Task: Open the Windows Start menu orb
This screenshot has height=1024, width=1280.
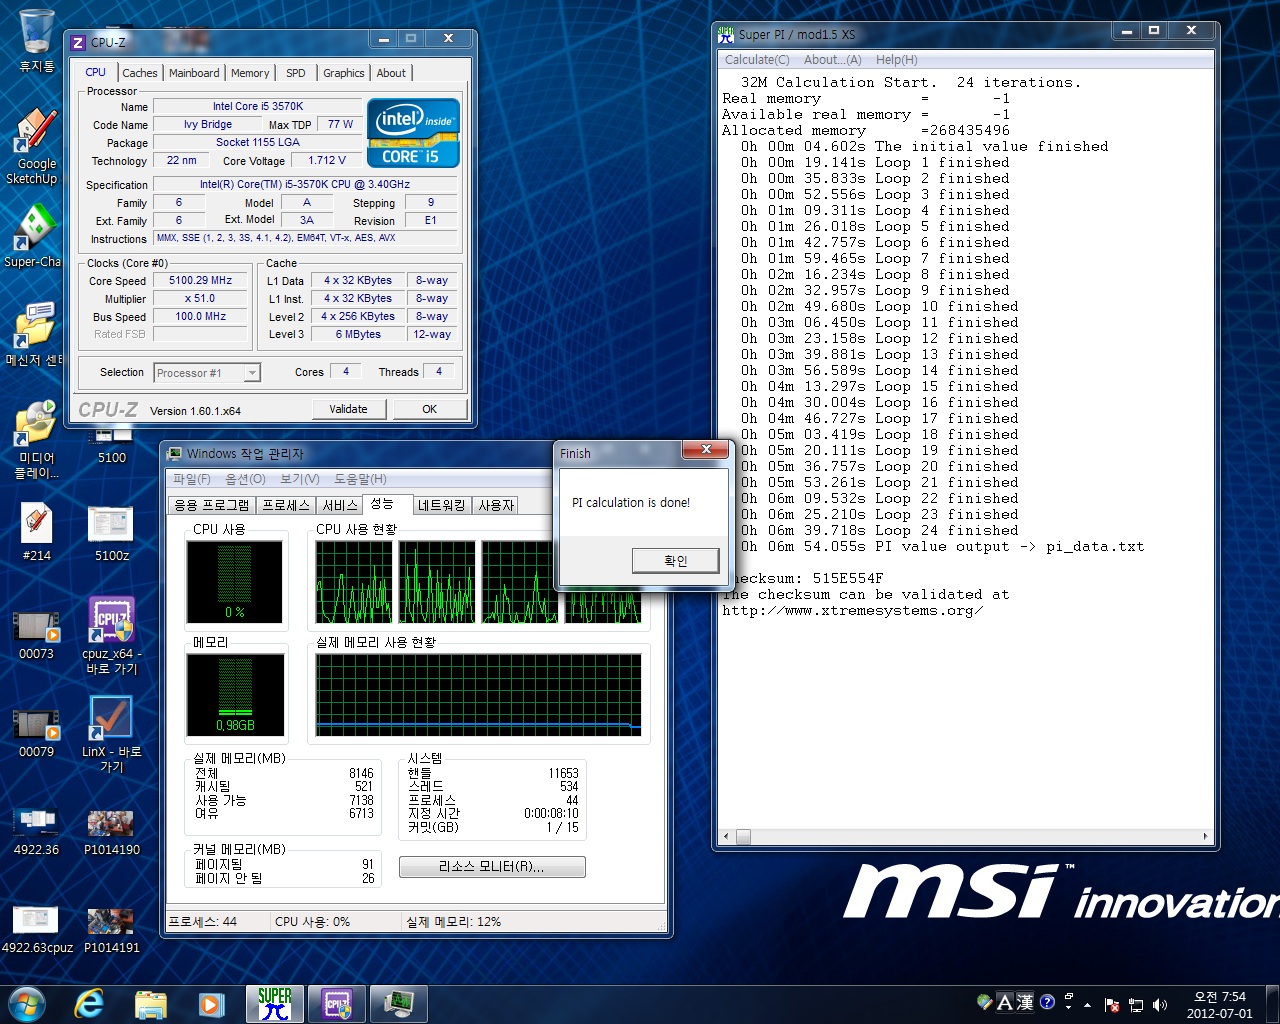Action: (26, 1004)
